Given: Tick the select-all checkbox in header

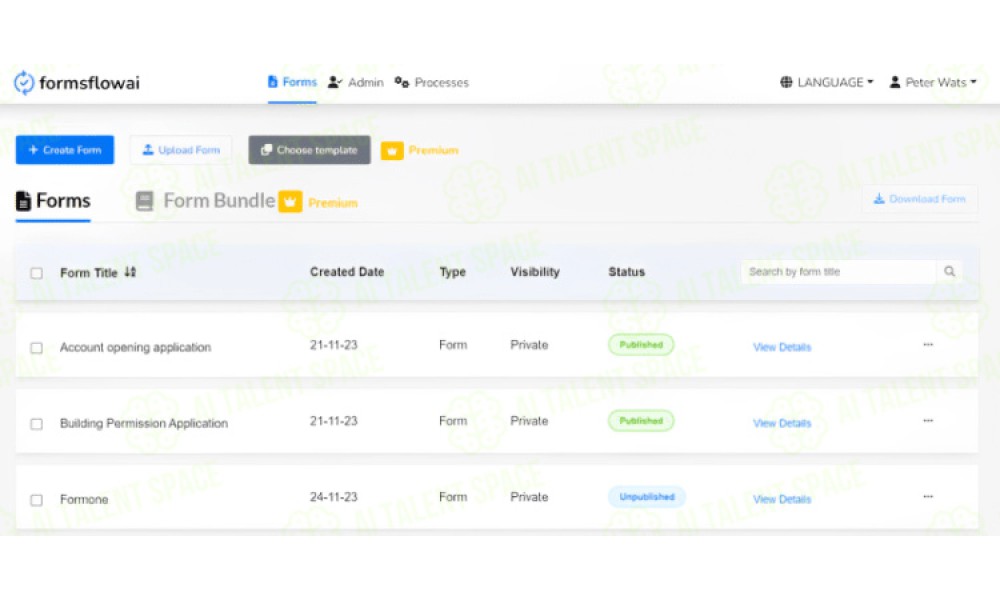Looking at the screenshot, I should click(x=37, y=273).
